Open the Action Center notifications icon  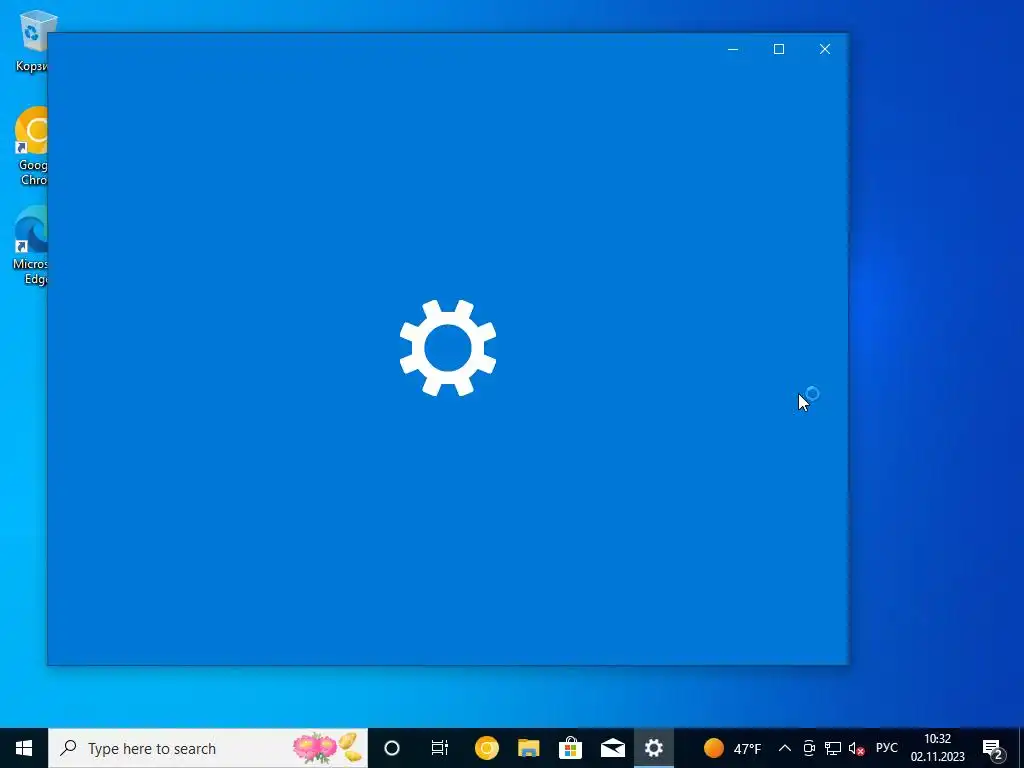[x=992, y=748]
